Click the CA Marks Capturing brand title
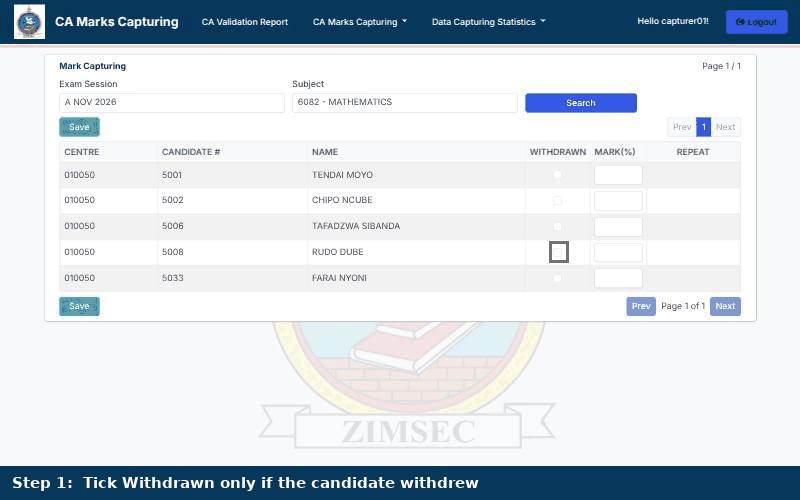This screenshot has height=500, width=800. tap(117, 22)
